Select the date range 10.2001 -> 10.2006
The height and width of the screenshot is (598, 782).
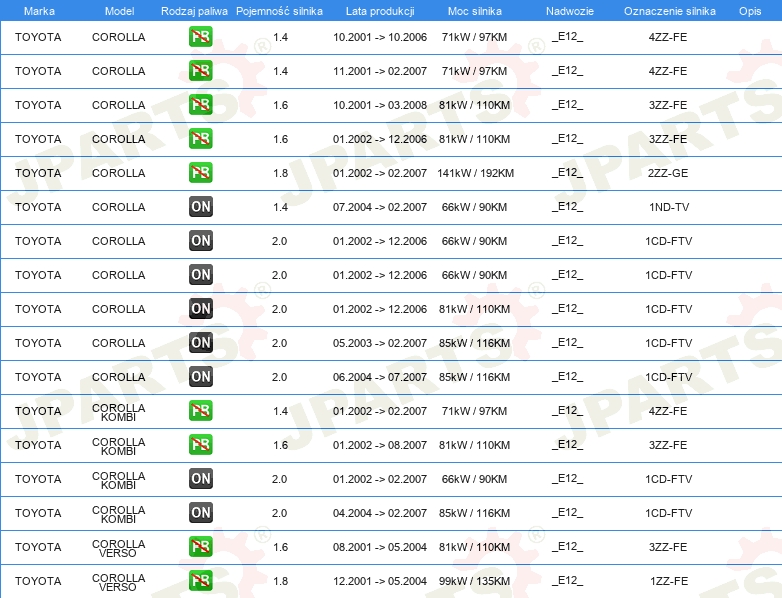click(380, 37)
